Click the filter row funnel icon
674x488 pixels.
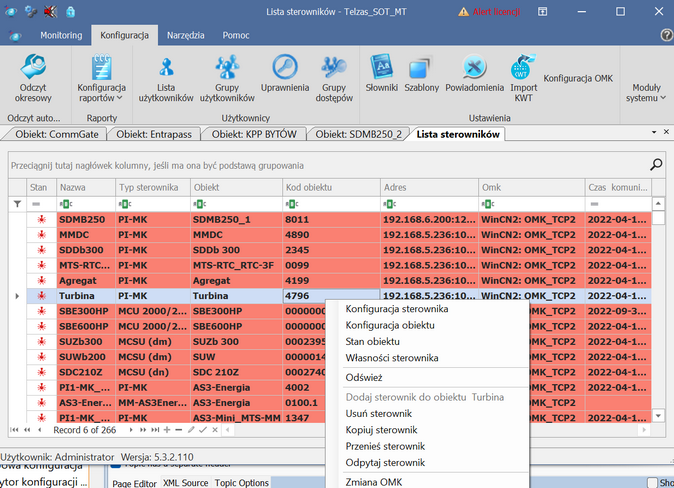[x=17, y=204]
